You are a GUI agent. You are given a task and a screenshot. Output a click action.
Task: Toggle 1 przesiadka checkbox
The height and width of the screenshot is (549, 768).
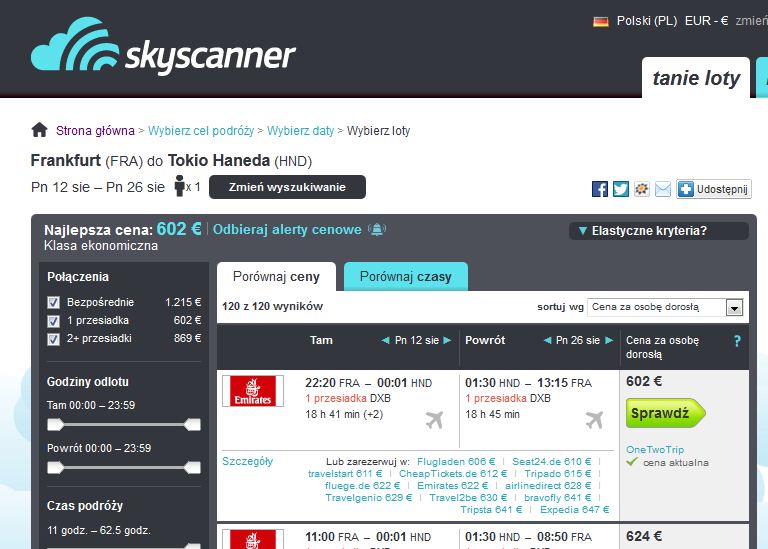click(x=53, y=321)
